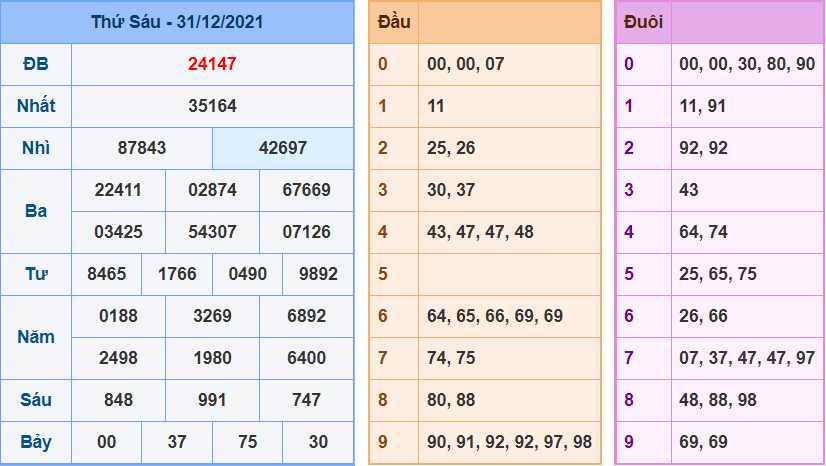Click Đuôi row values 07, 37, 47, 47, 97

[x=746, y=358]
